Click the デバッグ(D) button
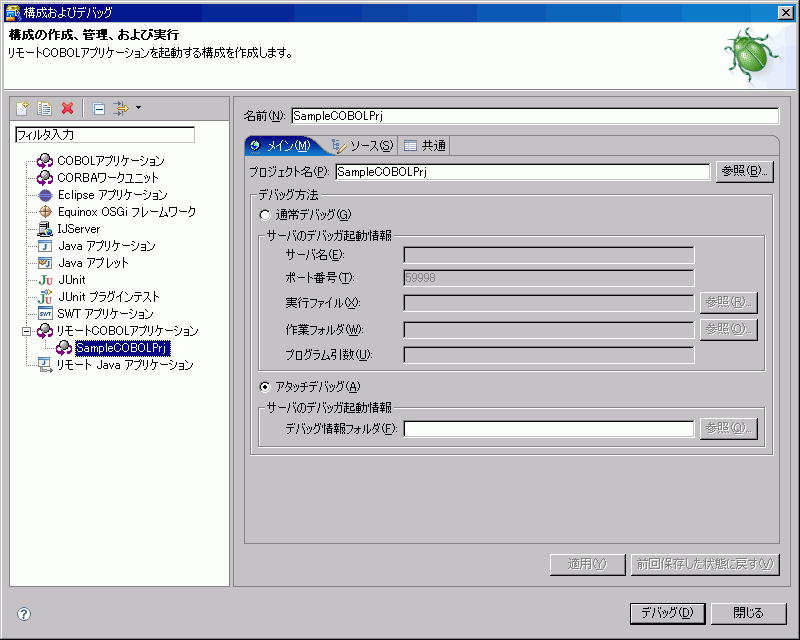800x640 pixels. point(667,613)
